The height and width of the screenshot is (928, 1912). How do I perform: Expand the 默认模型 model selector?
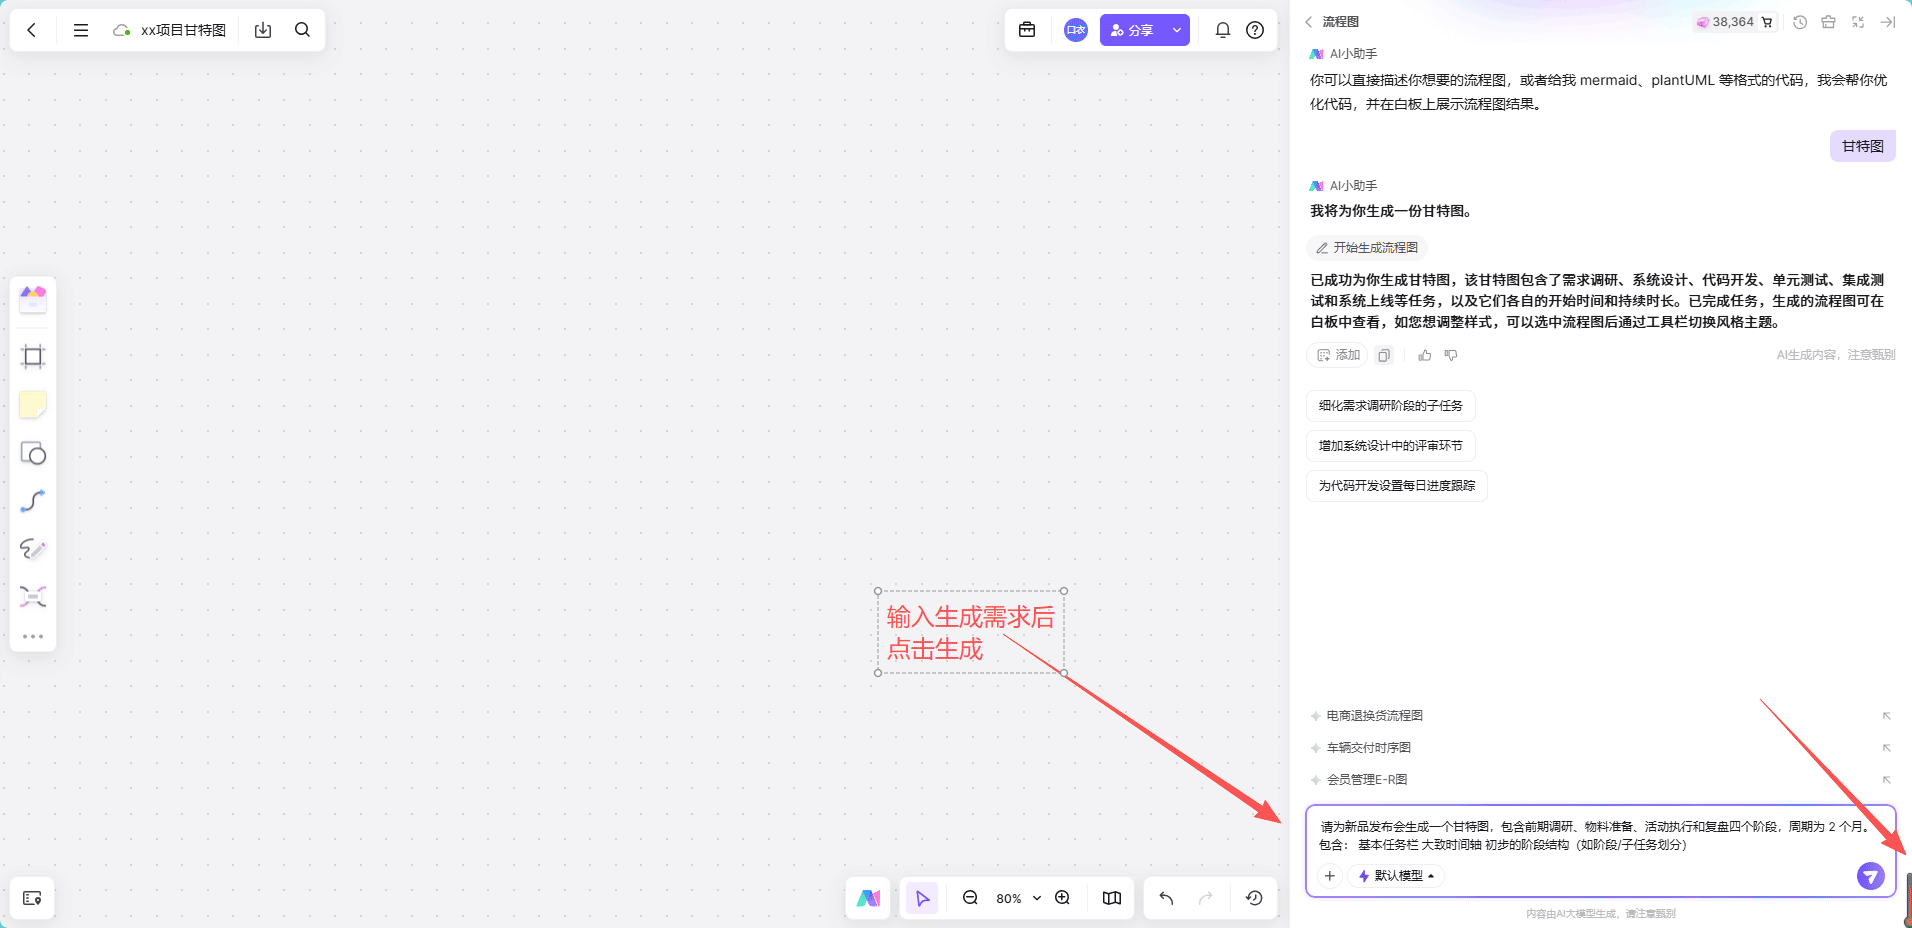1397,875
